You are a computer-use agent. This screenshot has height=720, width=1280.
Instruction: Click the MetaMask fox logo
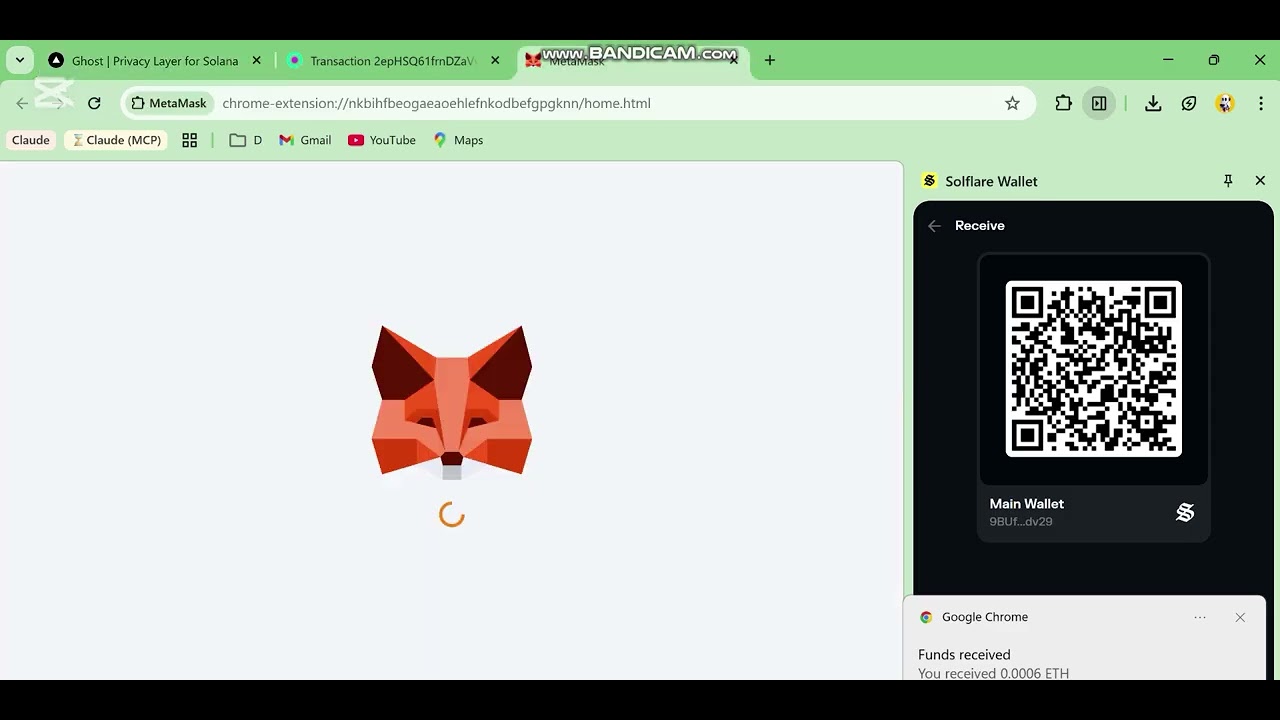point(452,402)
